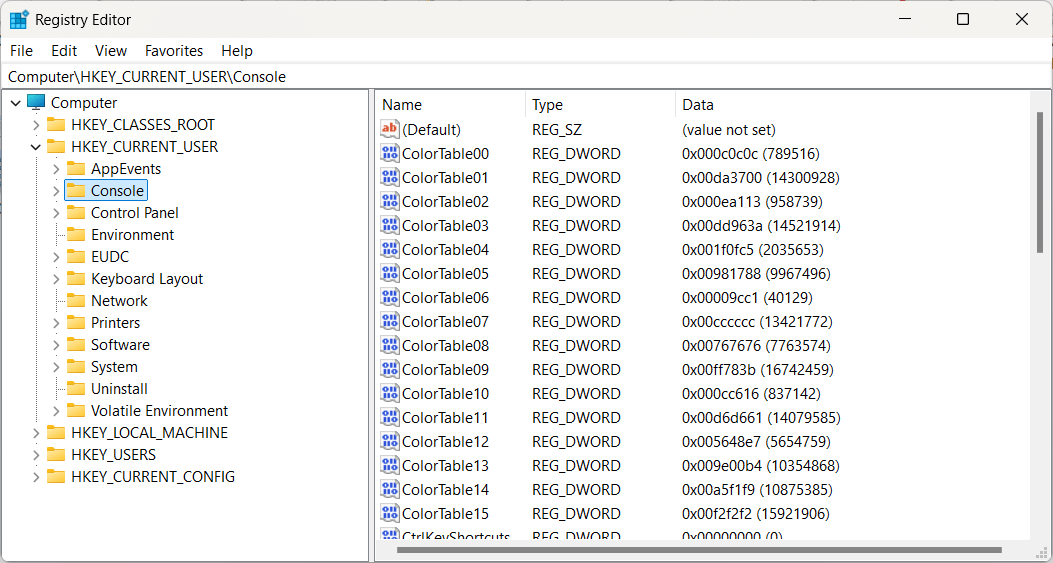This screenshot has height=563, width=1053.
Task: Click the HKEY_LOCAL_MACHINE folder icon
Action: pyautogui.click(x=56, y=433)
